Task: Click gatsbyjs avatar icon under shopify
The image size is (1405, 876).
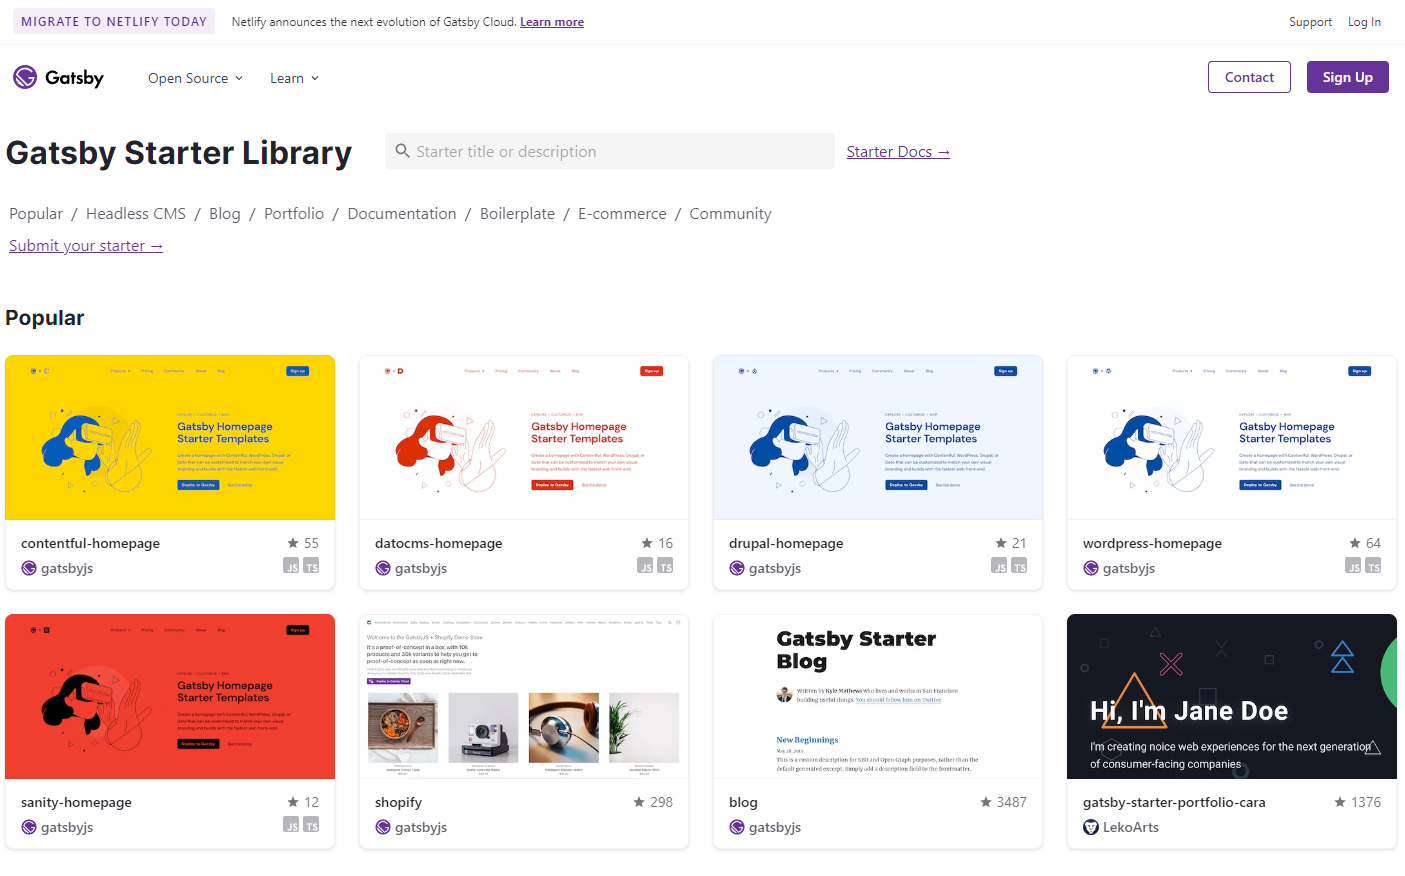Action: pos(383,827)
